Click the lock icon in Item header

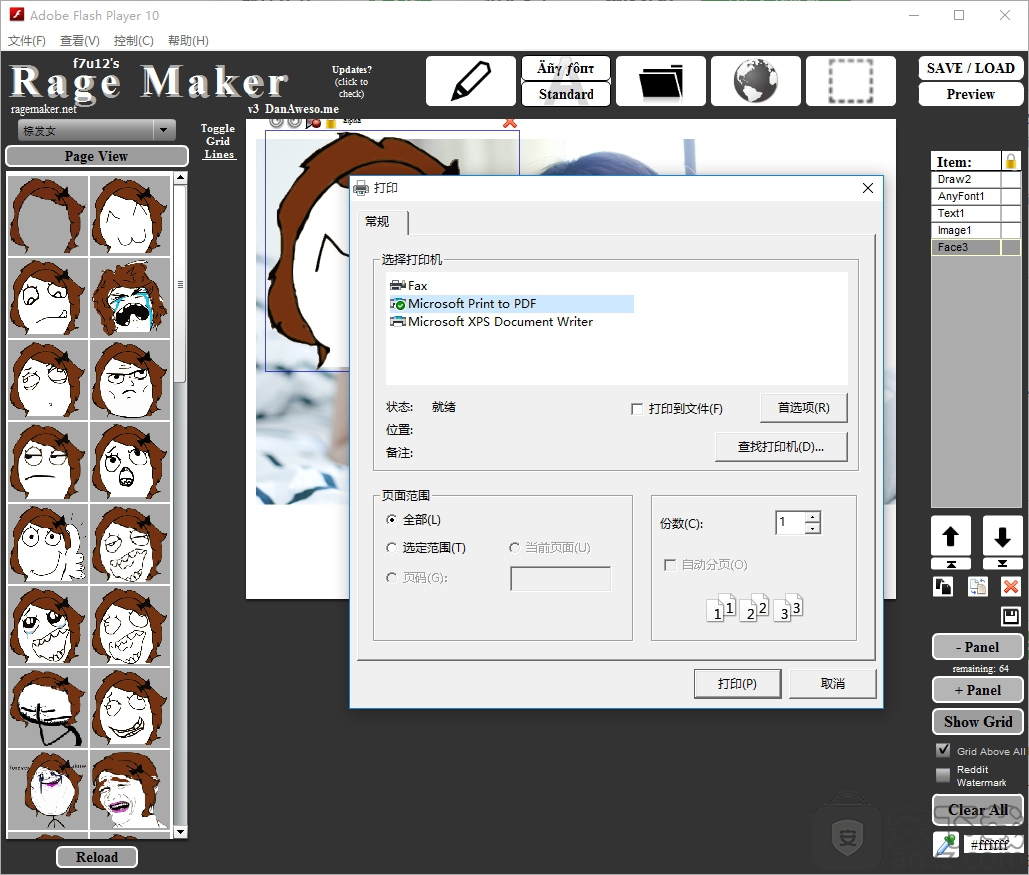[x=1011, y=161]
